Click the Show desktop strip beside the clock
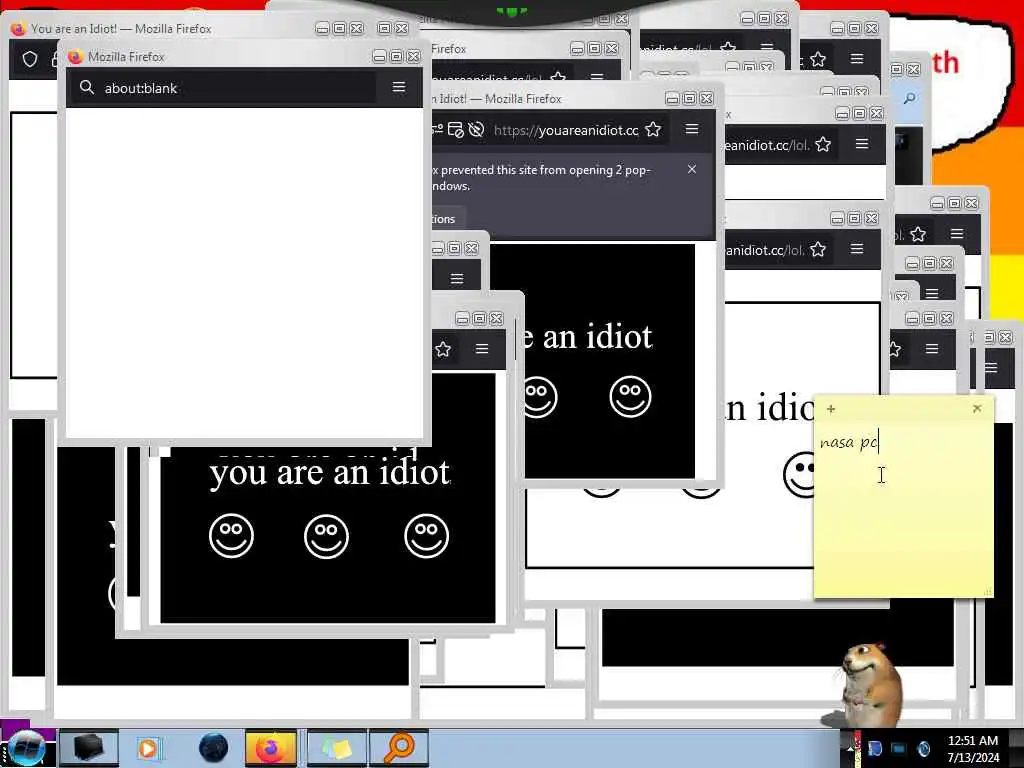This screenshot has height=768, width=1024. tap(1017, 748)
